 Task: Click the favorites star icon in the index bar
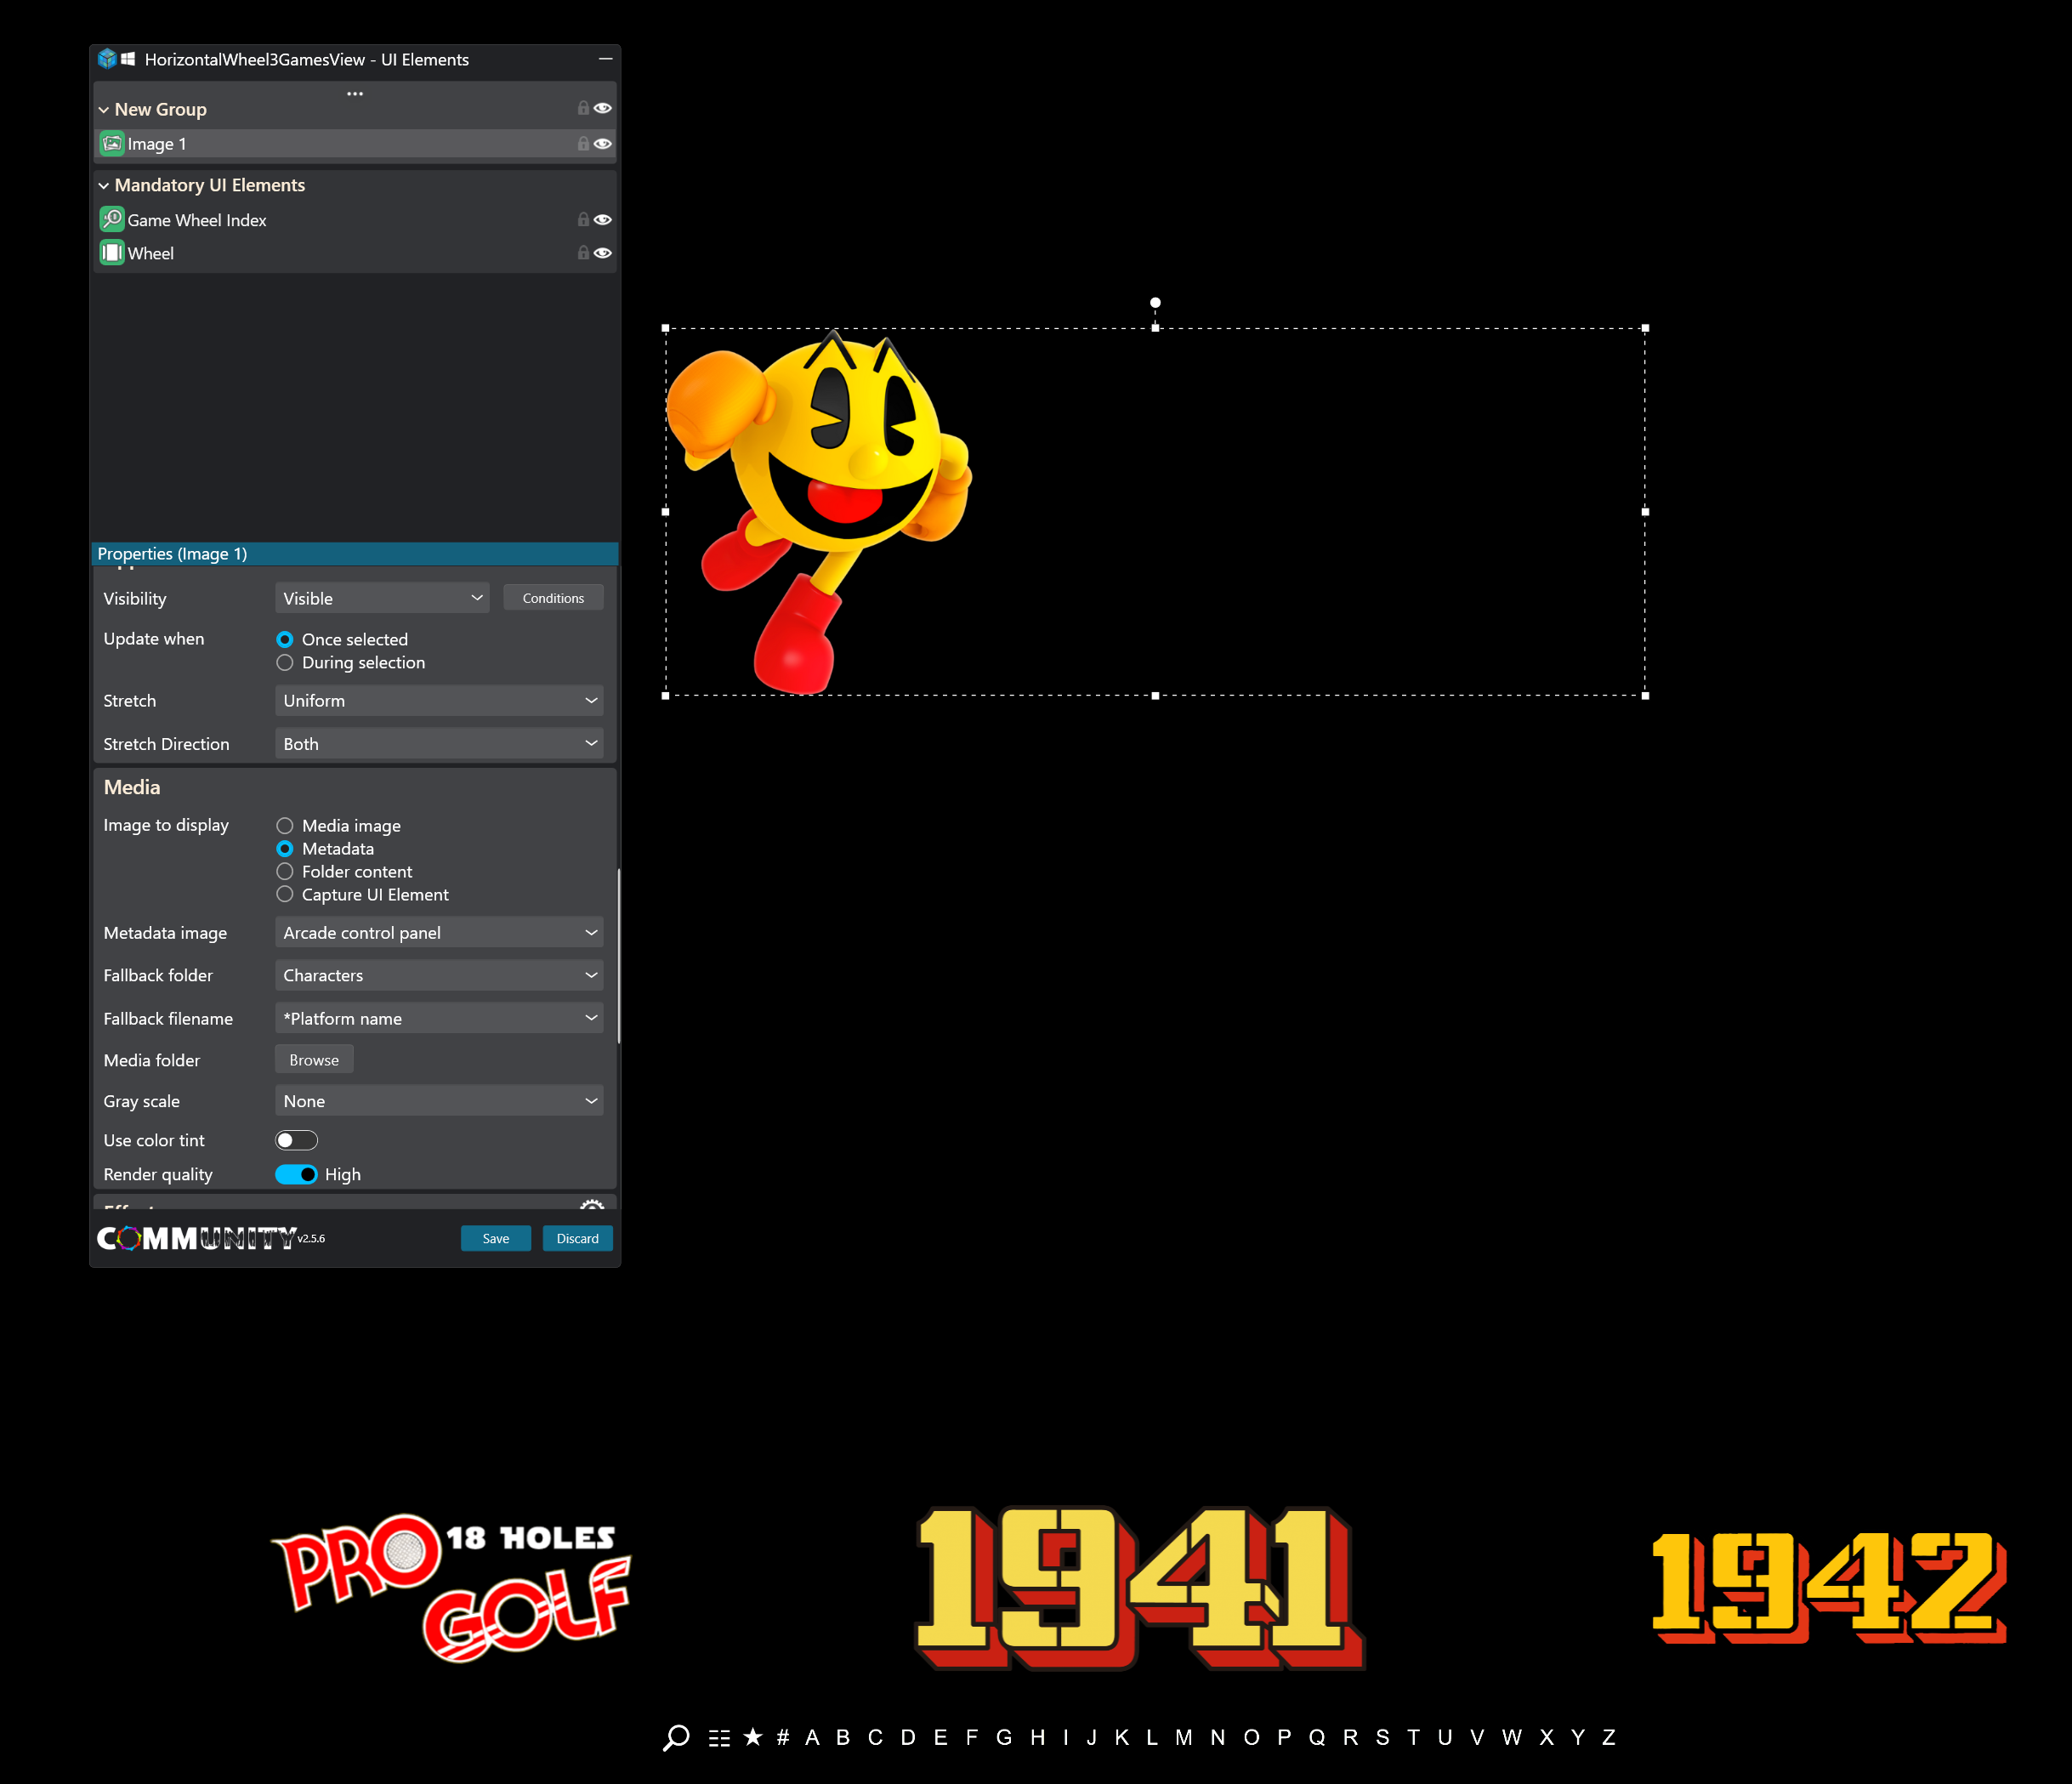tap(753, 1737)
